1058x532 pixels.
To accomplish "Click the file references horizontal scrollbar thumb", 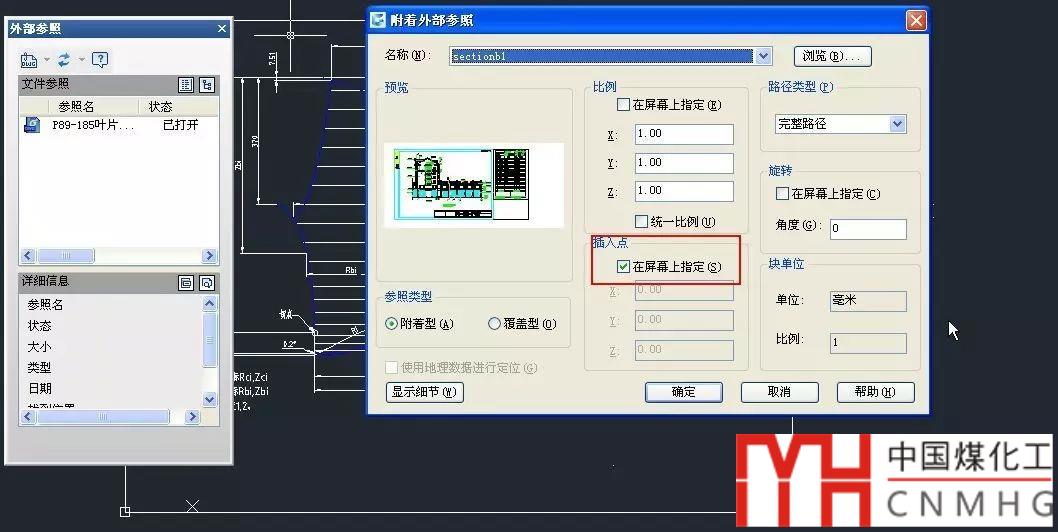I will pyautogui.click(x=65, y=256).
